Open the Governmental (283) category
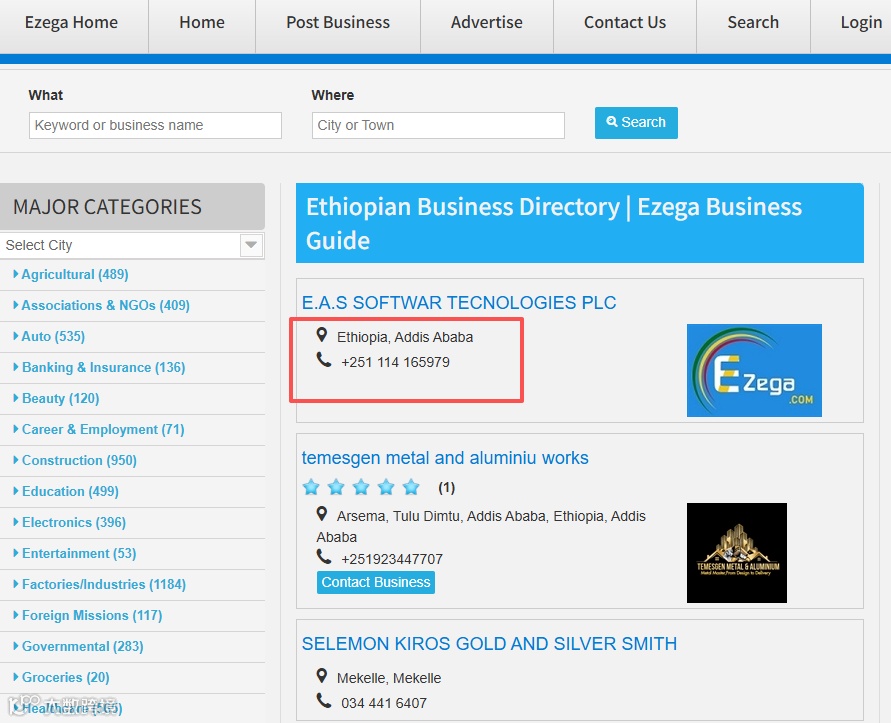Image resolution: width=891 pixels, height=723 pixels. 82,646
